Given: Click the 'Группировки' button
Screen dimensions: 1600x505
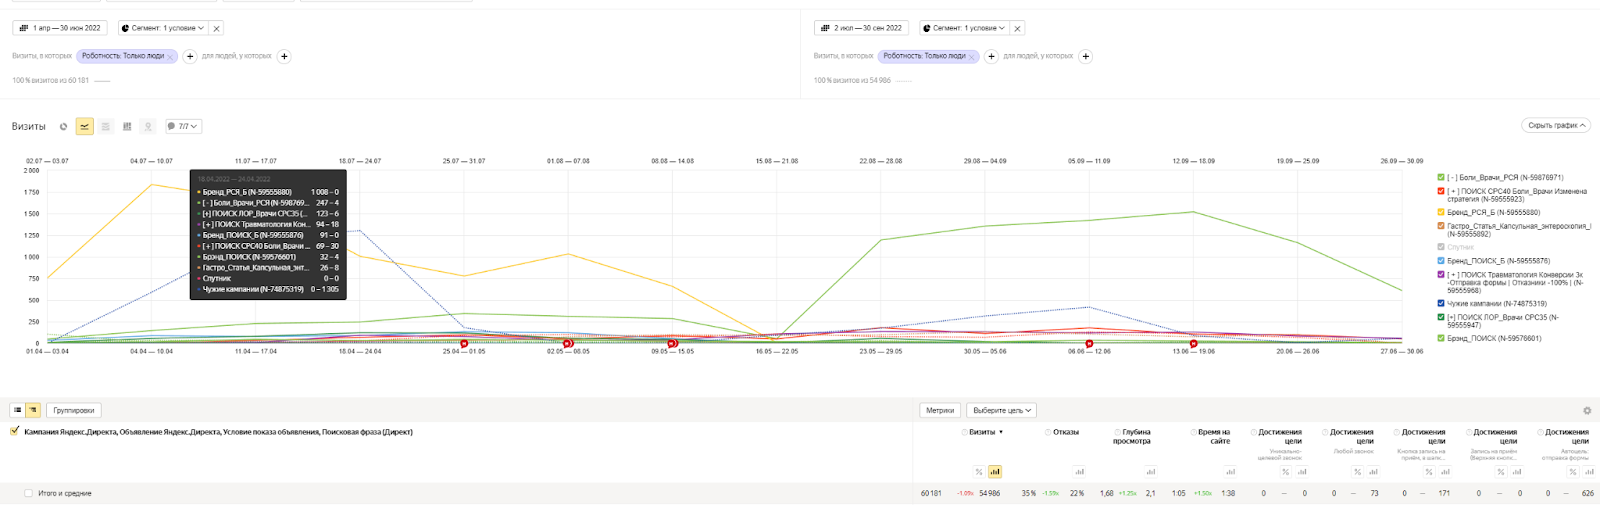Looking at the screenshot, I should [74, 410].
